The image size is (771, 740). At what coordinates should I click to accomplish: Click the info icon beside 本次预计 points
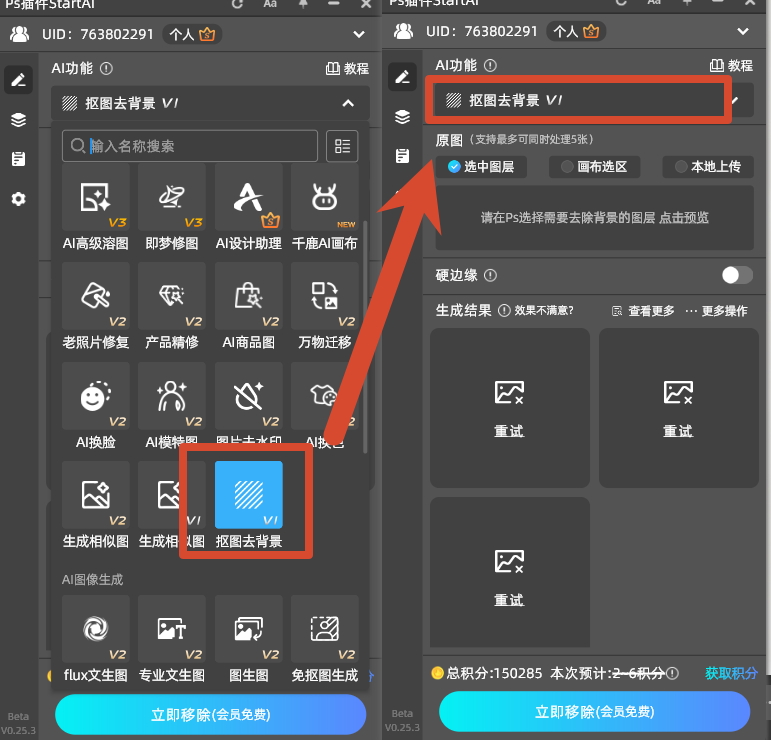pyautogui.click(x=672, y=673)
